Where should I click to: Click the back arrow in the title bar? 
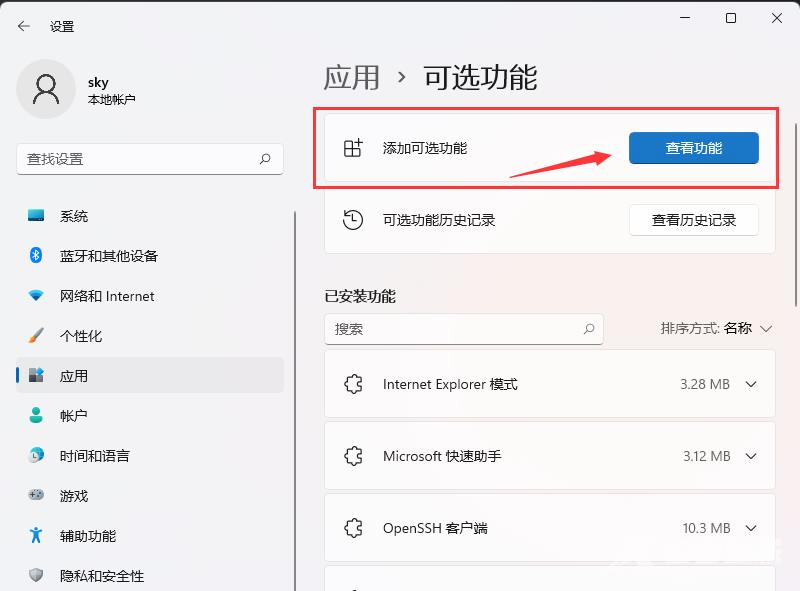pyautogui.click(x=23, y=26)
